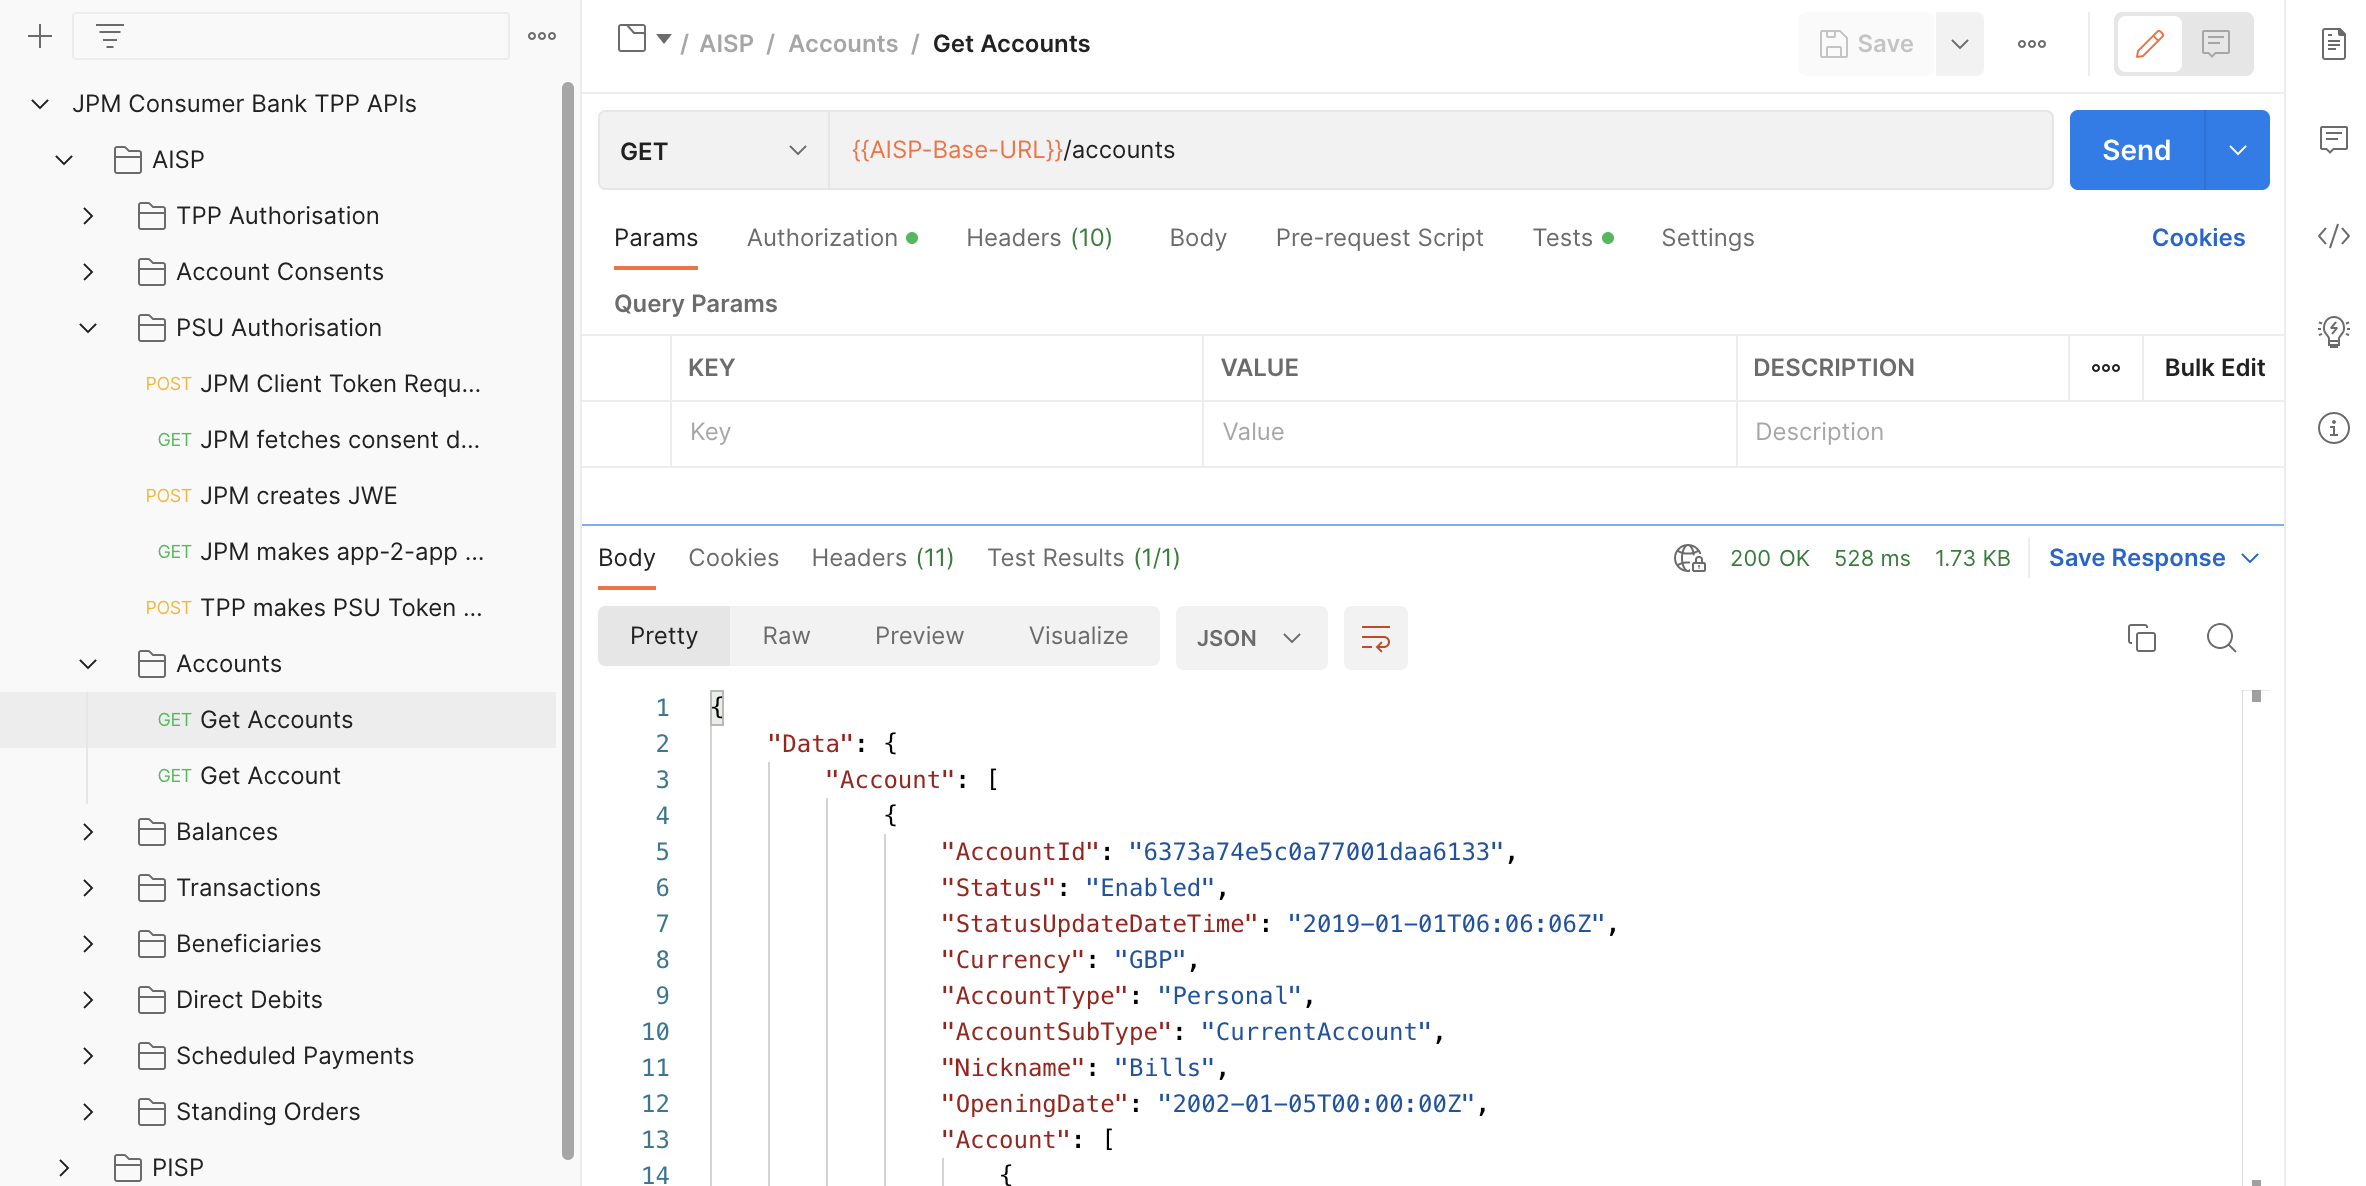Search the response with magnifier icon
This screenshot has height=1186, width=2366.
tap(2221, 638)
